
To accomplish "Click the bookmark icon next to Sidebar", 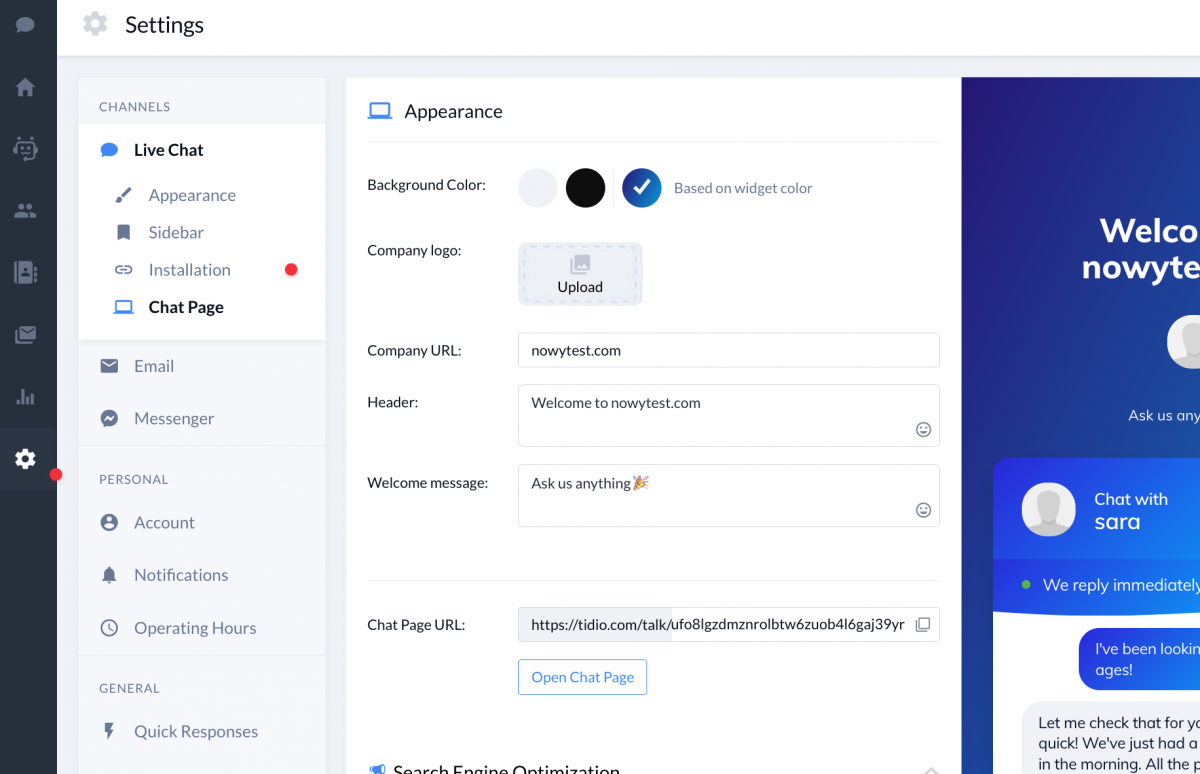I will (123, 232).
